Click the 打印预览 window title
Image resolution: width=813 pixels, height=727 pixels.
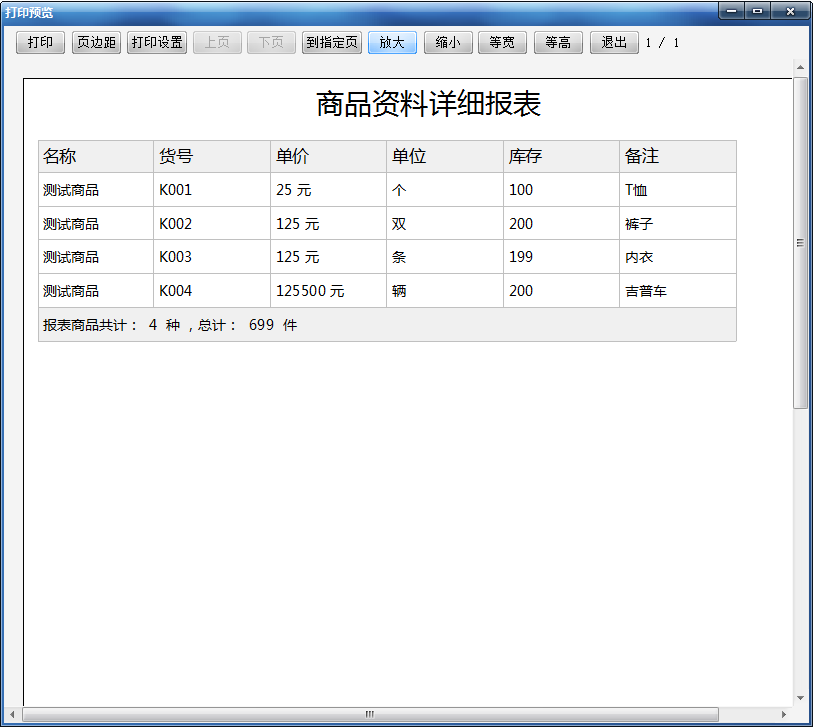coord(30,12)
